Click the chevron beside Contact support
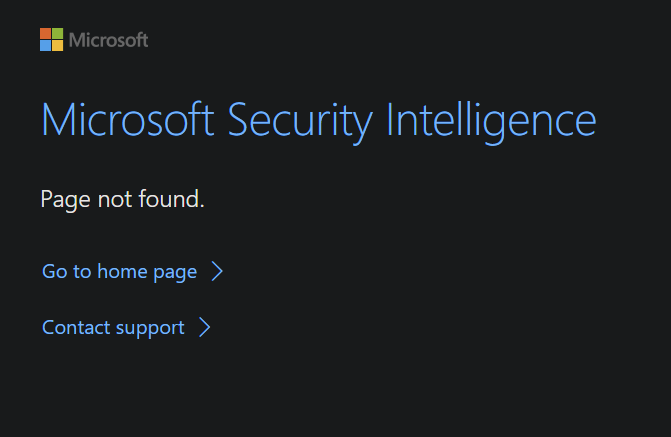This screenshot has height=437, width=671. pyautogui.click(x=205, y=328)
